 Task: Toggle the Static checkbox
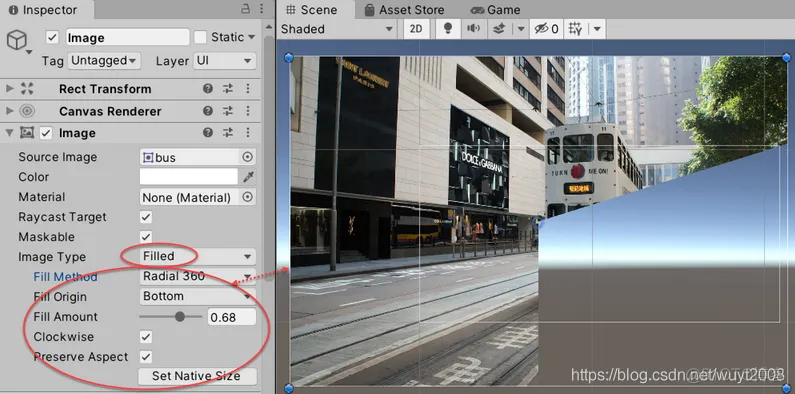pyautogui.click(x=201, y=37)
